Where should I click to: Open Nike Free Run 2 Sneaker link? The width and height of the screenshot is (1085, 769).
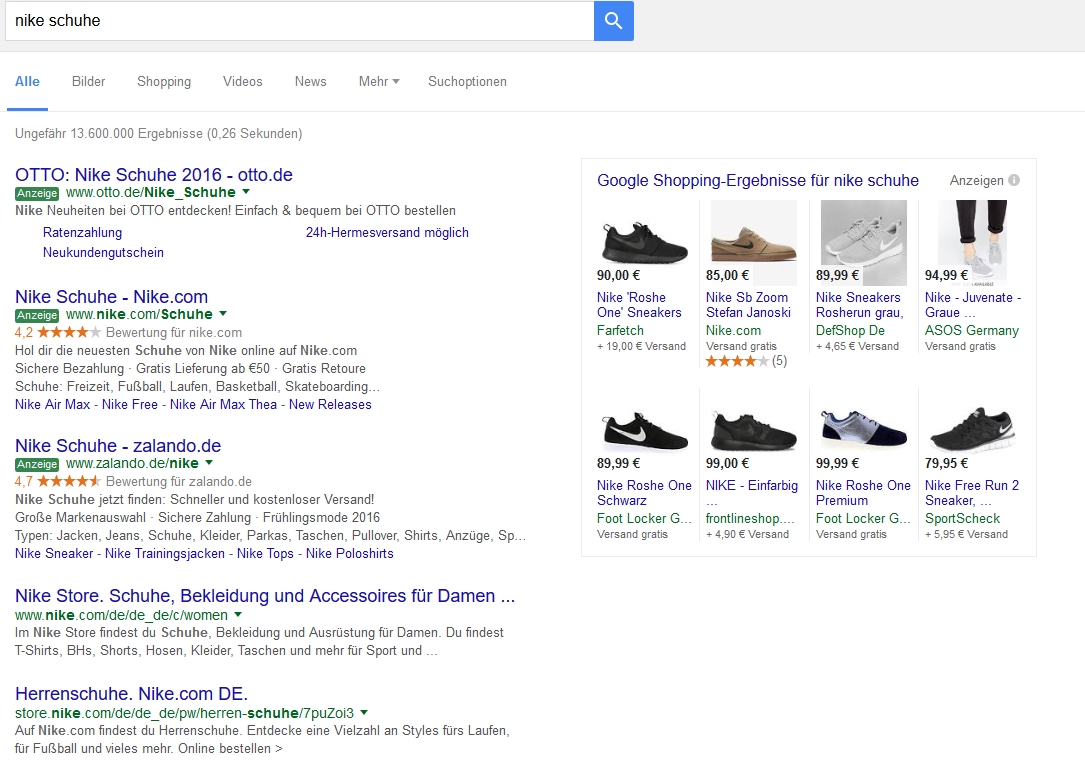(972, 493)
